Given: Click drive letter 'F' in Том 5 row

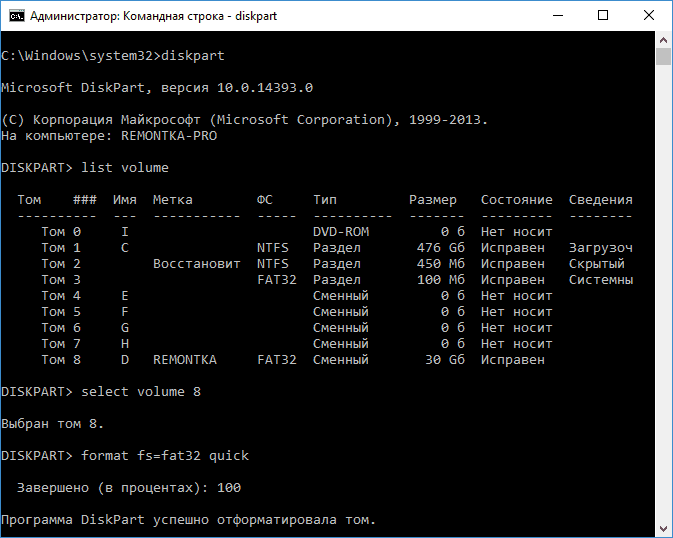Looking at the screenshot, I should point(124,312).
